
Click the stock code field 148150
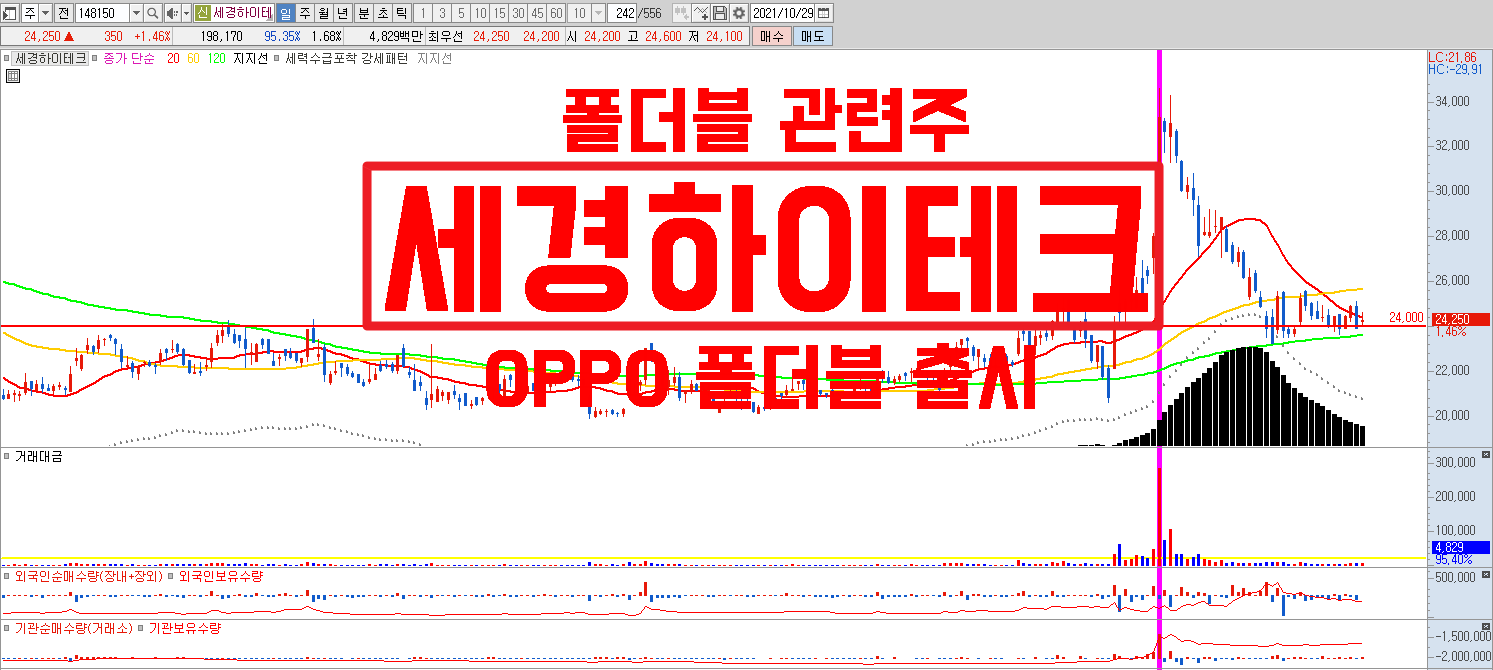pos(102,13)
